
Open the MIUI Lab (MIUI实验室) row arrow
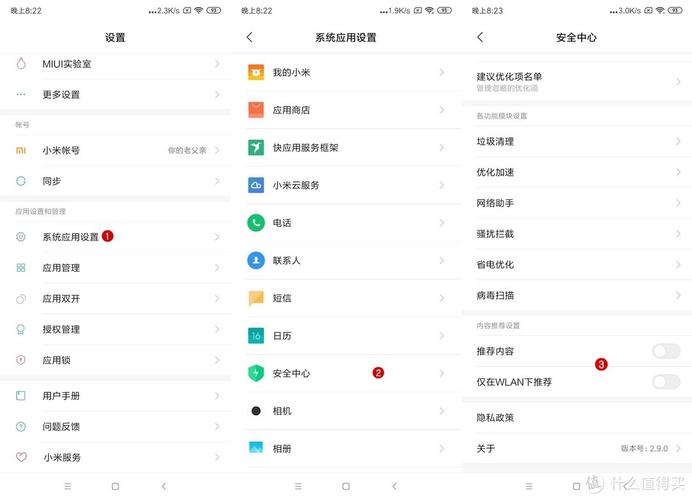click(x=217, y=64)
